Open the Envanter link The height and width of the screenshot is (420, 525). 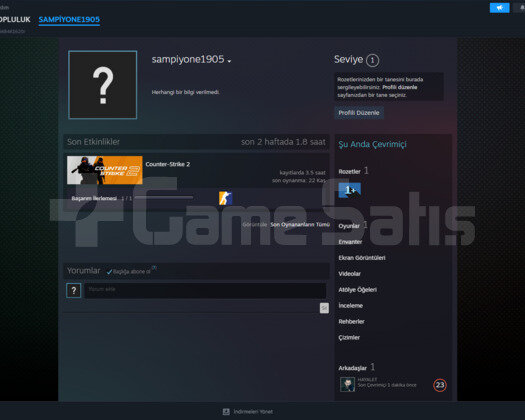(x=350, y=242)
